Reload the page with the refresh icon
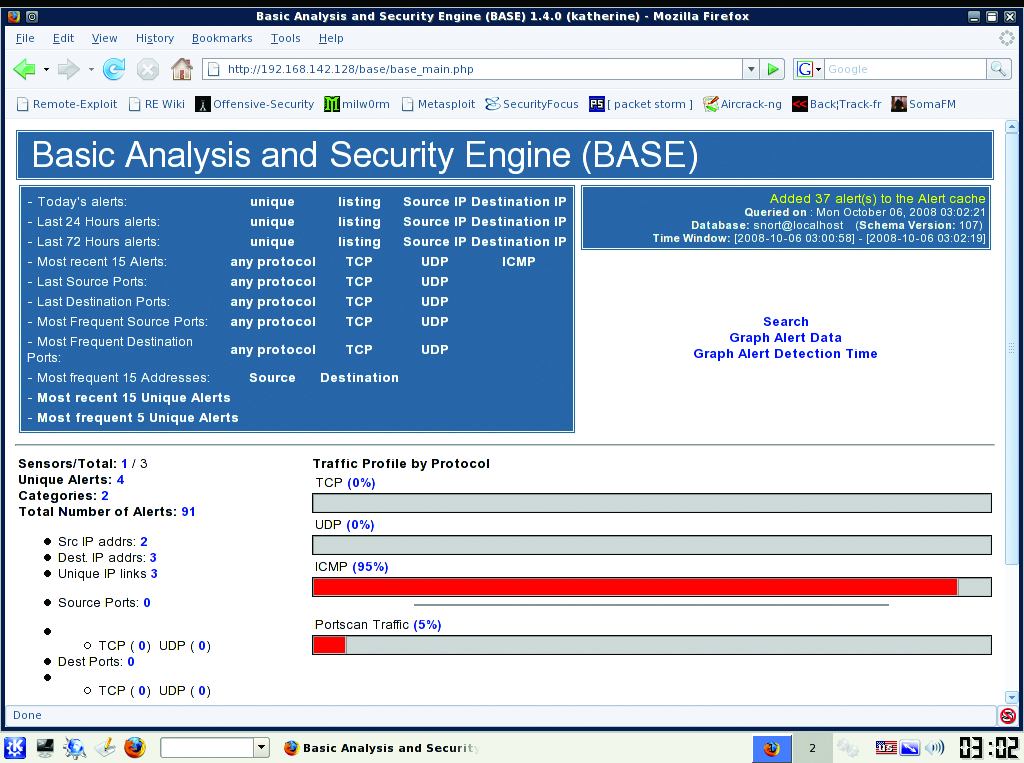This screenshot has width=1024, height=763. coord(114,69)
